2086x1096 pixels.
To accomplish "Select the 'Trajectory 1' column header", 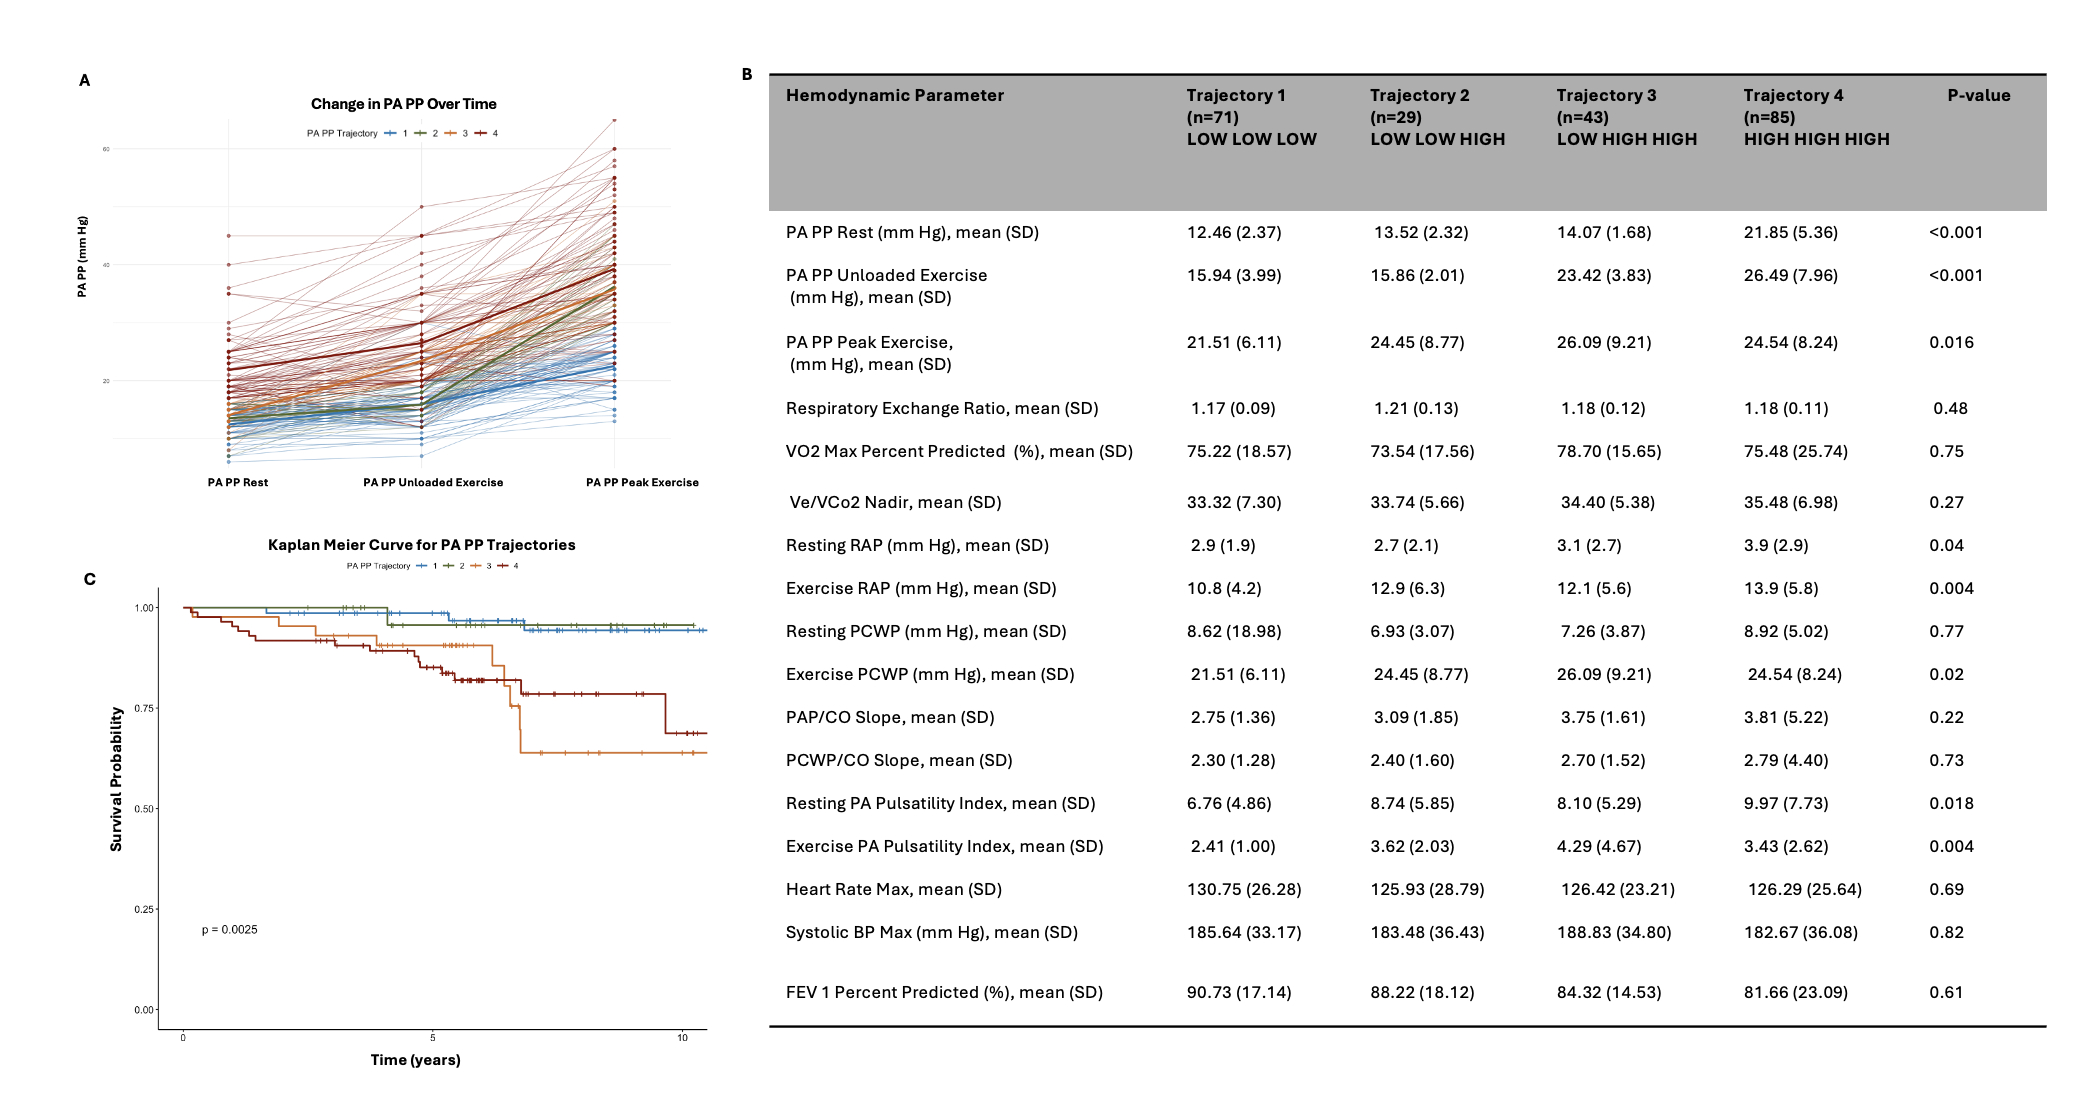I will pyautogui.click(x=1236, y=95).
